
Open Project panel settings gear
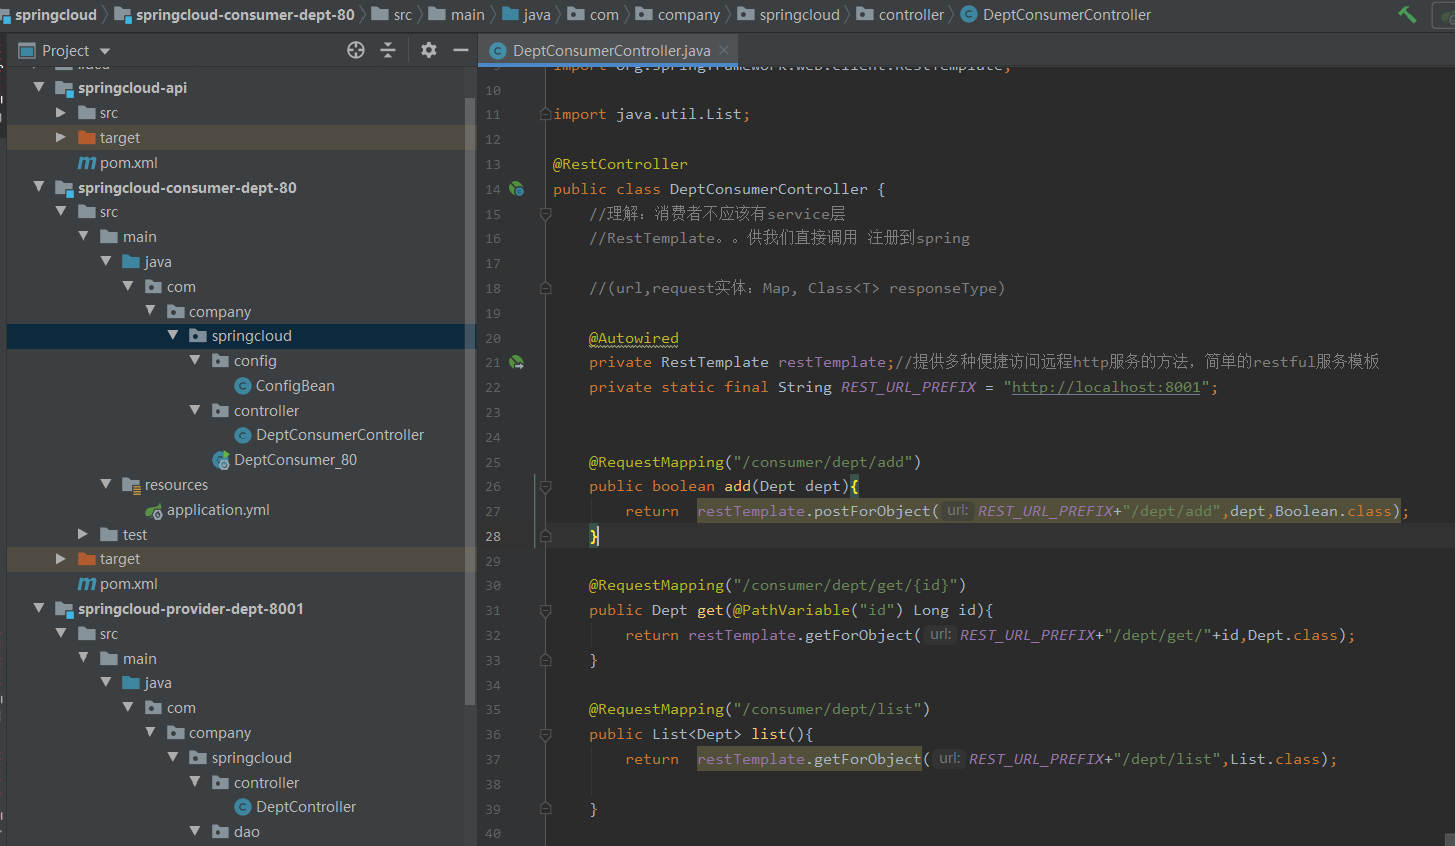(x=429, y=50)
